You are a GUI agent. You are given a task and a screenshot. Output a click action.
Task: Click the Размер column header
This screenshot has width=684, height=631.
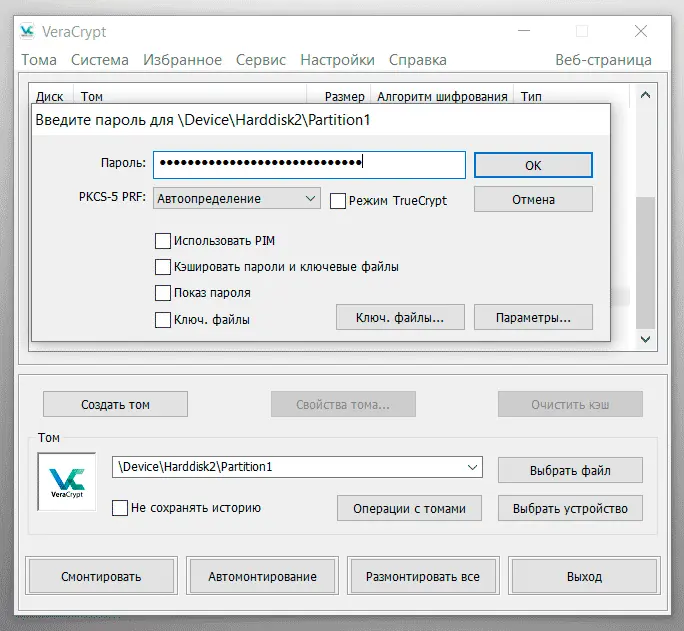click(339, 96)
